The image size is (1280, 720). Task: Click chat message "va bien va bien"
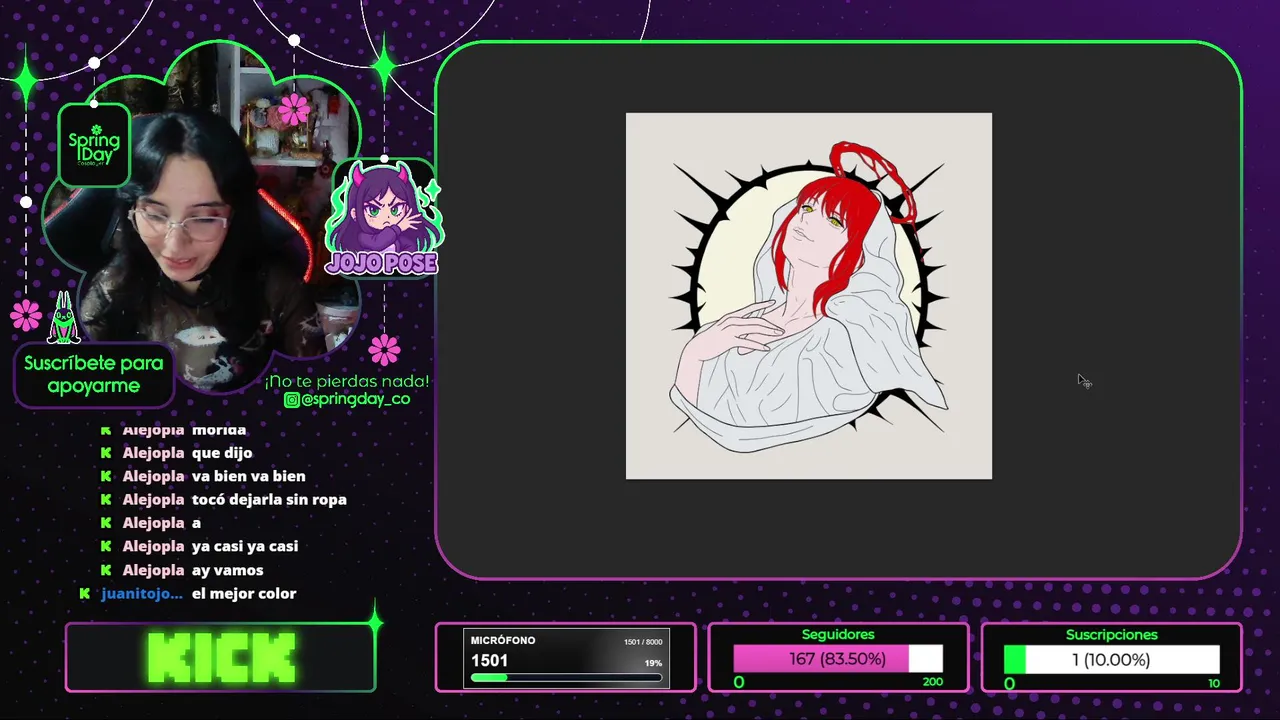tap(249, 476)
